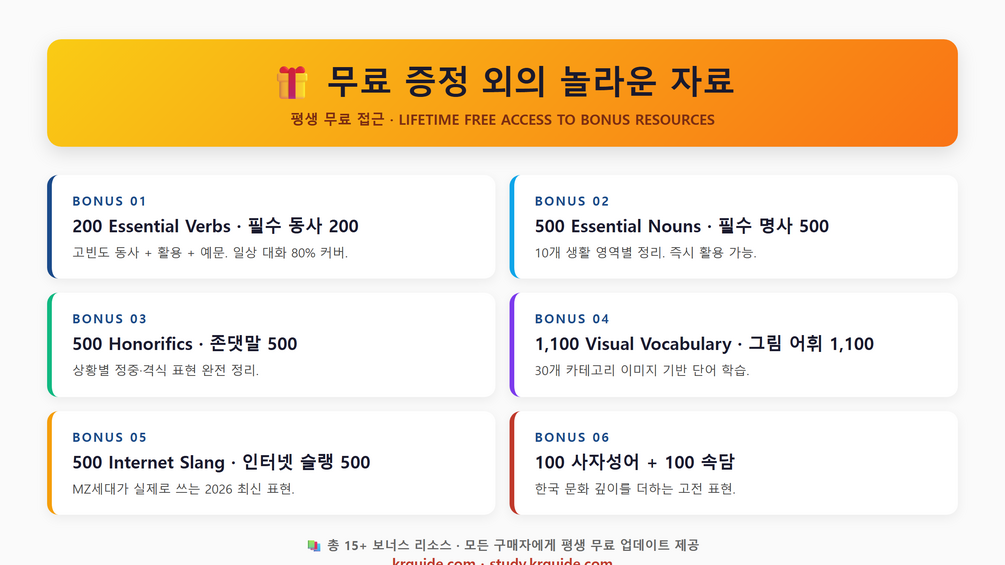Open the 100 사자성어 + 100 속담 card

734,463
